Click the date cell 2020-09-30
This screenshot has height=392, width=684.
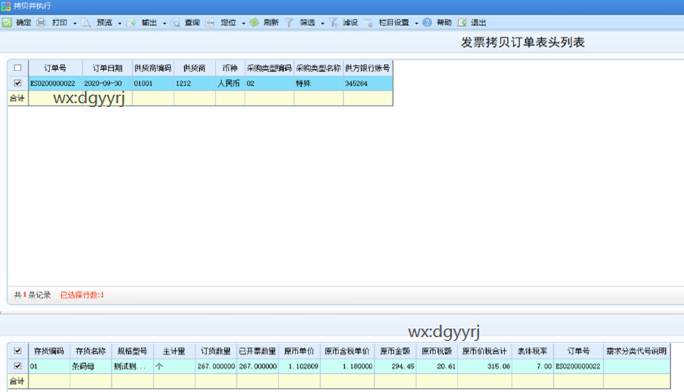[107, 83]
